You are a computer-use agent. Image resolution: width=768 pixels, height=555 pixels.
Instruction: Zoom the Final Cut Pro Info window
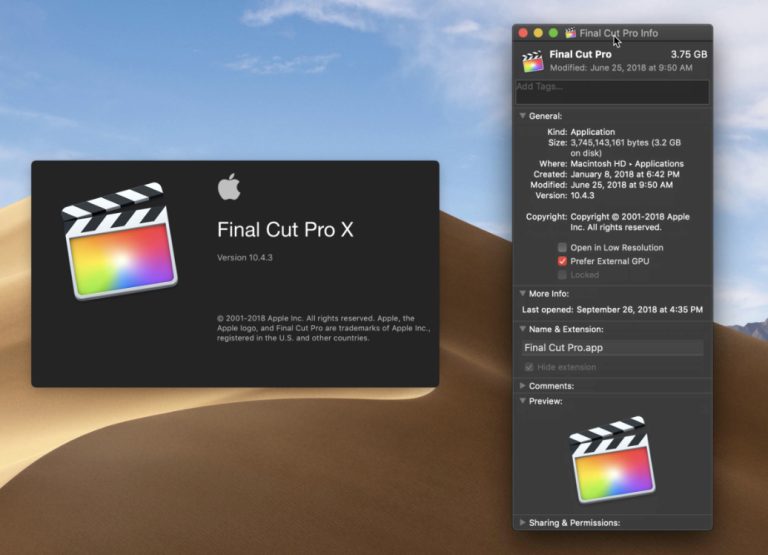point(553,33)
